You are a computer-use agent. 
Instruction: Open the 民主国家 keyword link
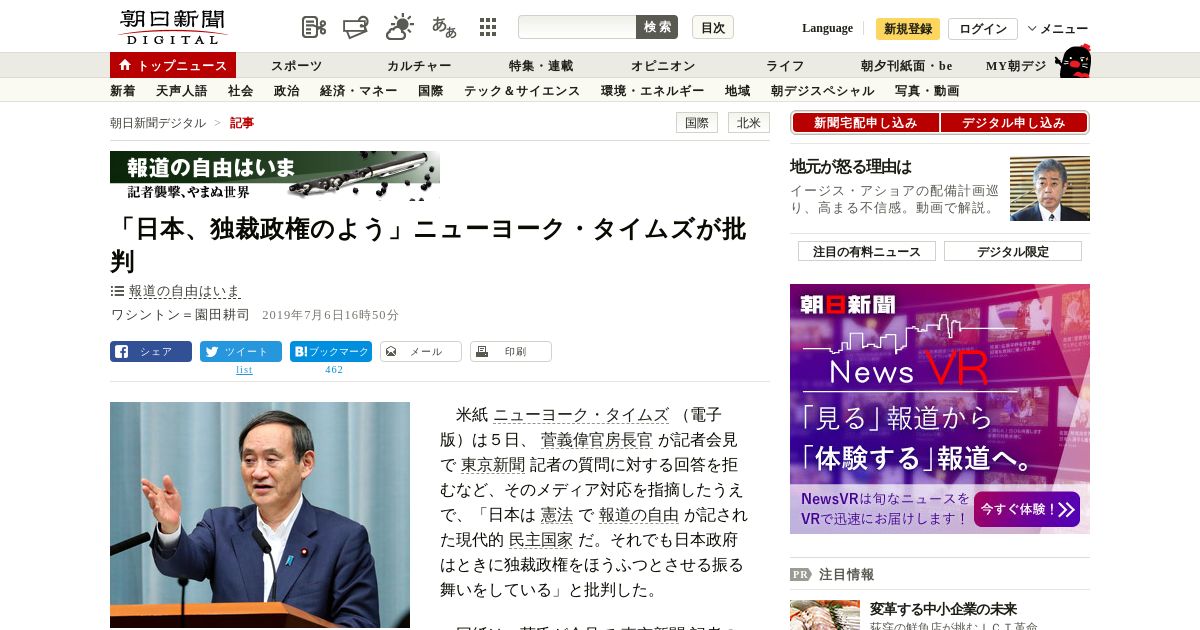tap(541, 540)
